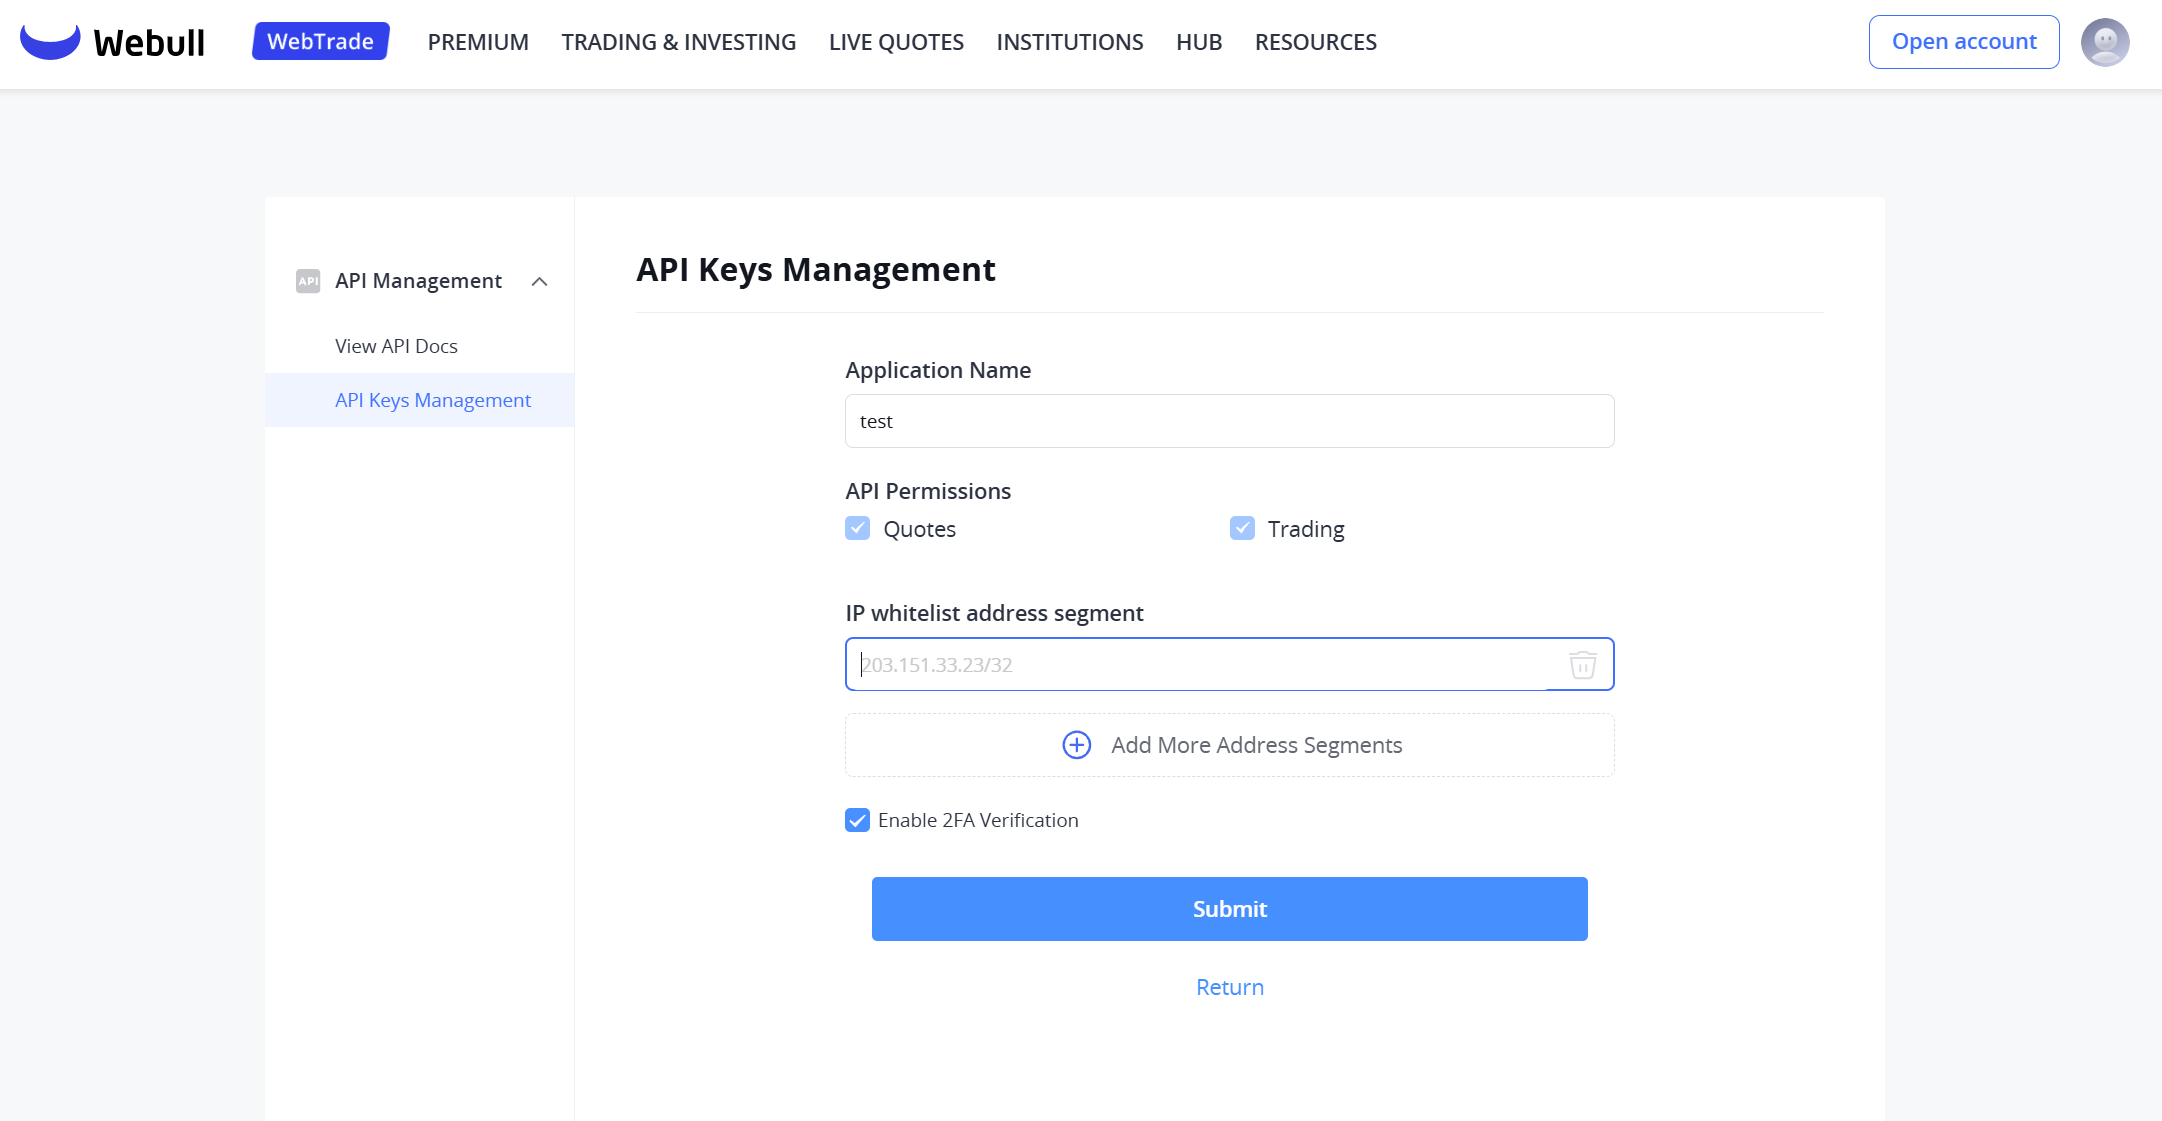2162x1121 pixels.
Task: Click the plus circle icon
Action: (x=1076, y=745)
